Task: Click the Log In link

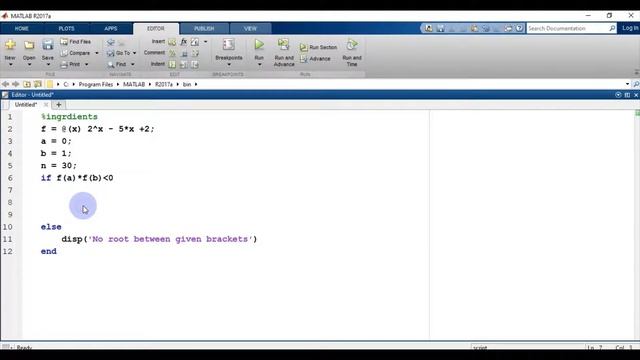Action: point(630,28)
